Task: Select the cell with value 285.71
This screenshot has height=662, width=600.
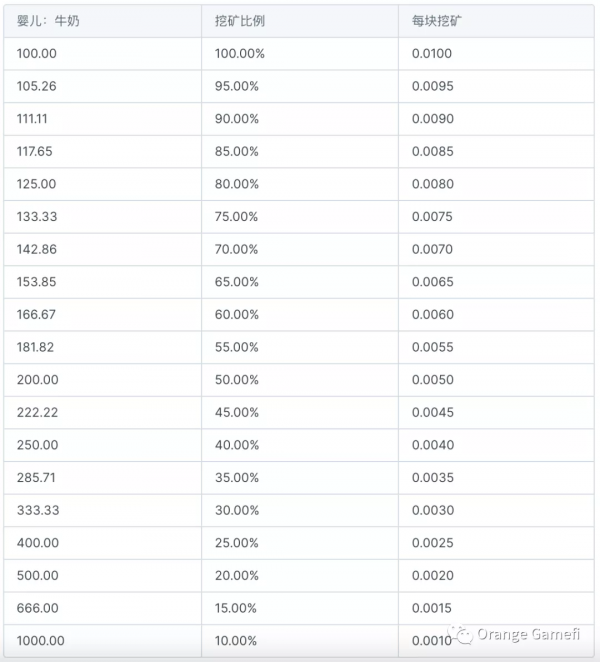Action: pyautogui.click(x=37, y=478)
